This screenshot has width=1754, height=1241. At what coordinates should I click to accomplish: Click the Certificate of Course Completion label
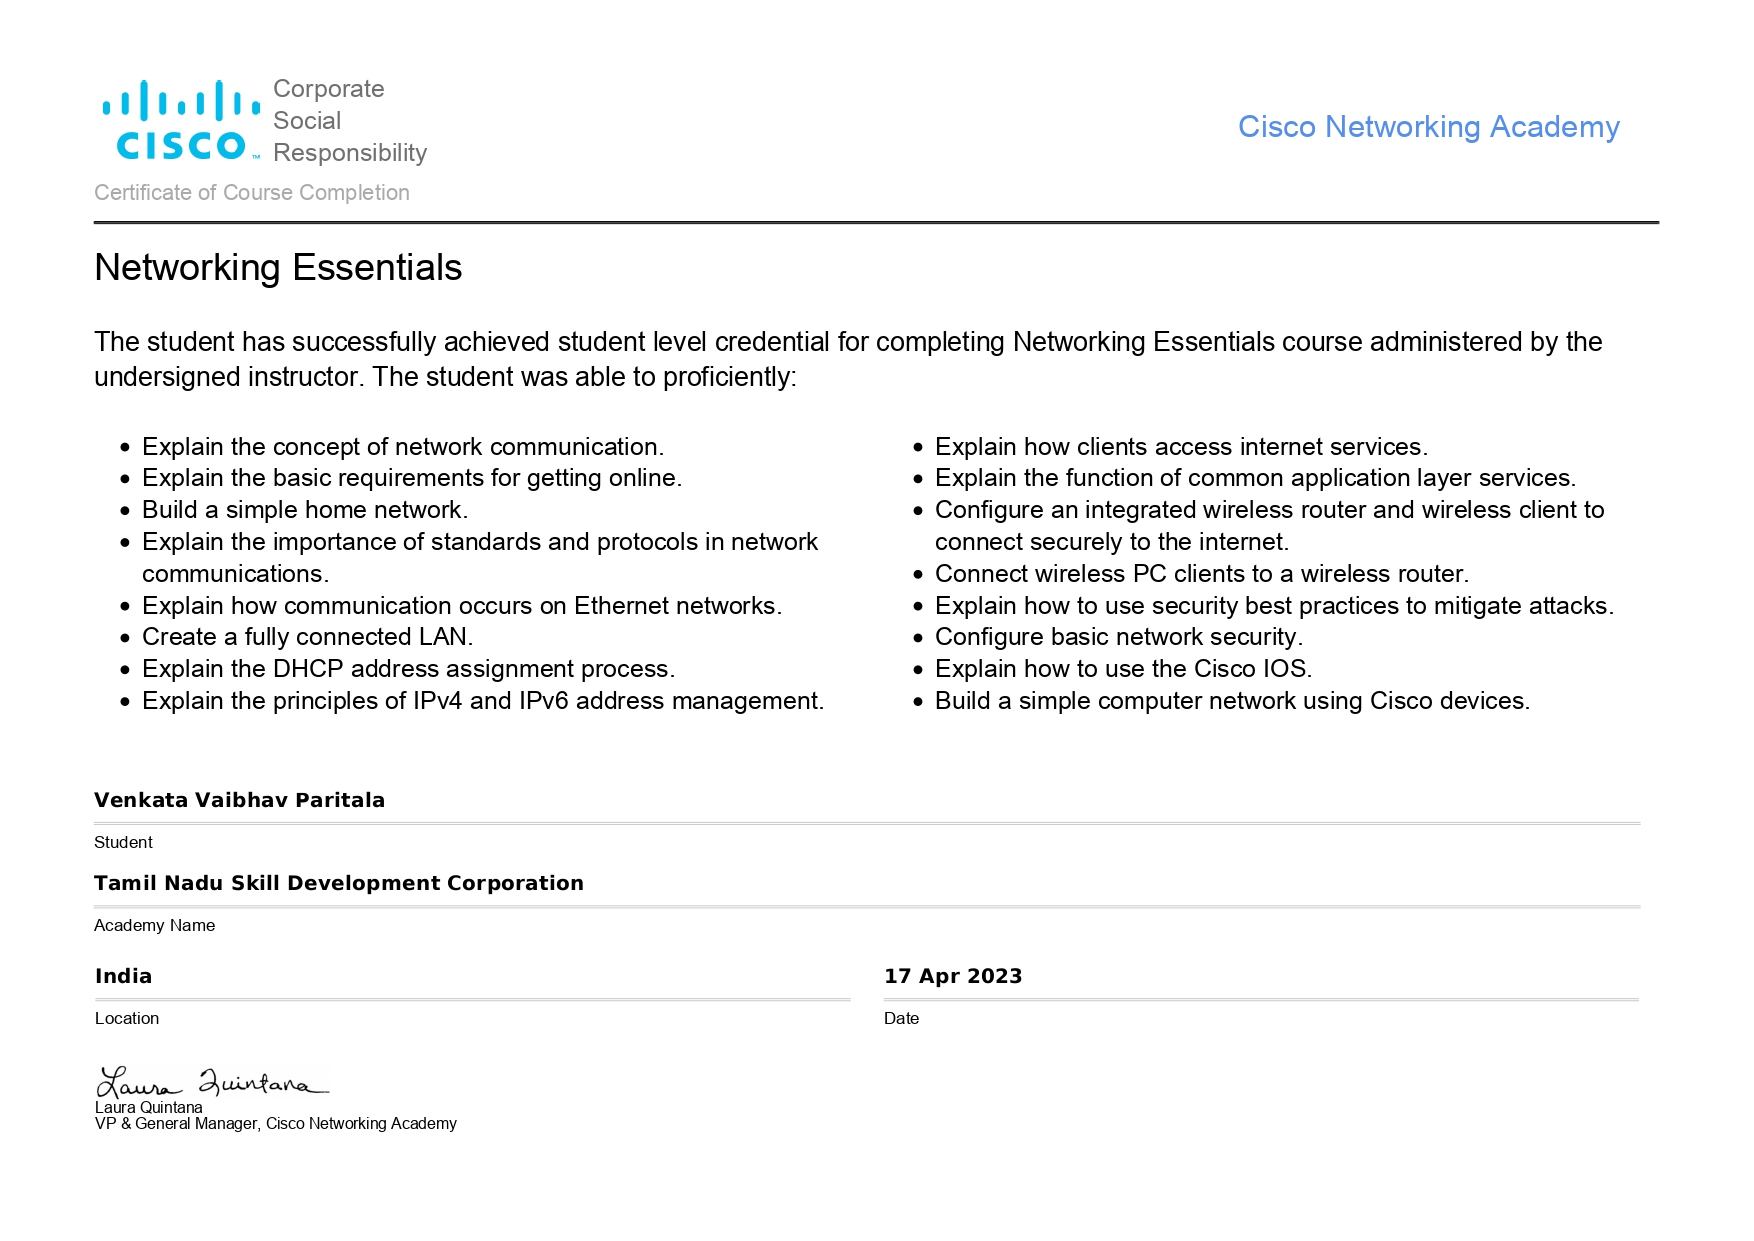point(252,193)
